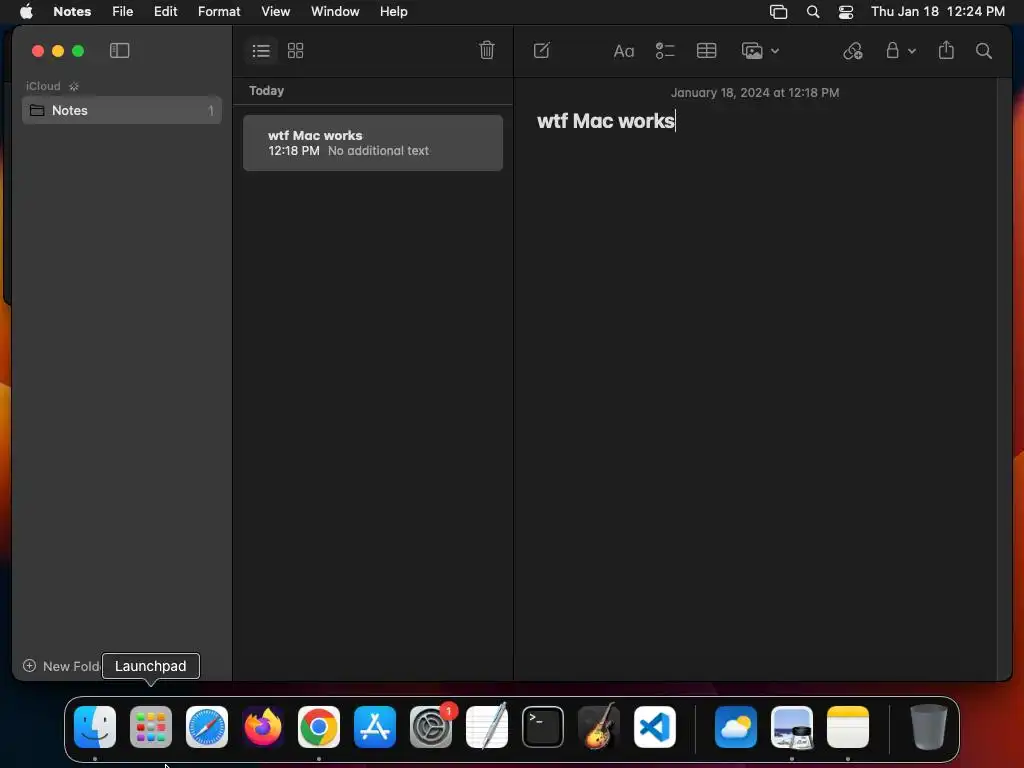The height and width of the screenshot is (768, 1024).
Task: Open the File menu
Action: pos(123,11)
